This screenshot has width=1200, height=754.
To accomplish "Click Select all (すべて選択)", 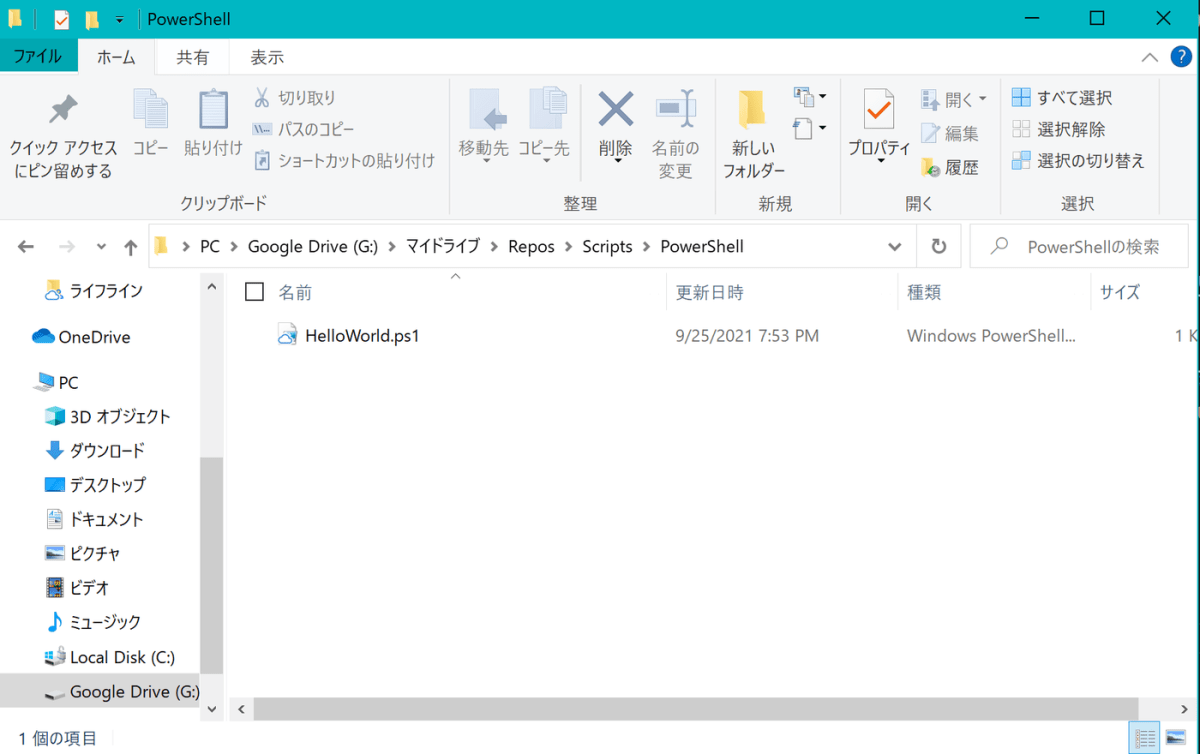I will (1062, 98).
